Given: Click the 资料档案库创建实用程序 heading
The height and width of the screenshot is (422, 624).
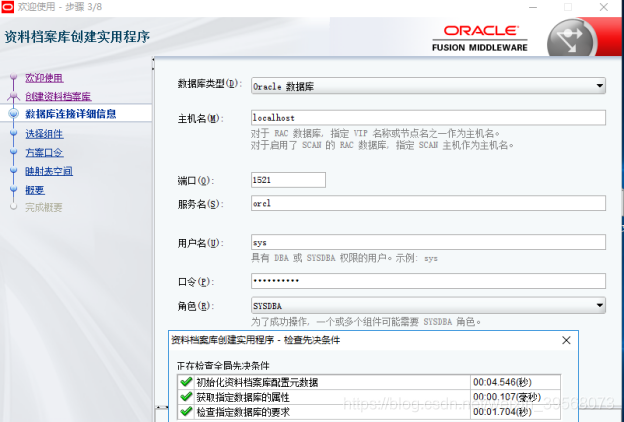Looking at the screenshot, I should coord(77,37).
